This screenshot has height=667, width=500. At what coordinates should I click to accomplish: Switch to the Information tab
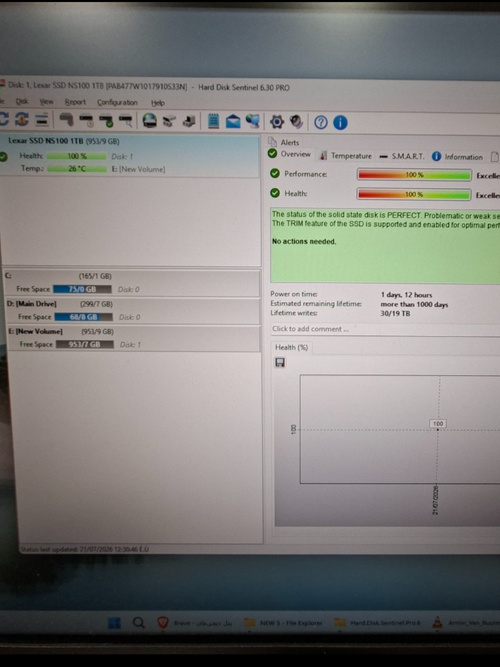(x=458, y=157)
